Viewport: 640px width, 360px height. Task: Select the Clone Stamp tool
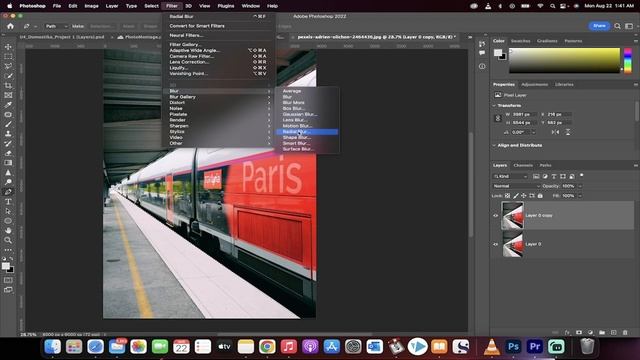pos(8,134)
